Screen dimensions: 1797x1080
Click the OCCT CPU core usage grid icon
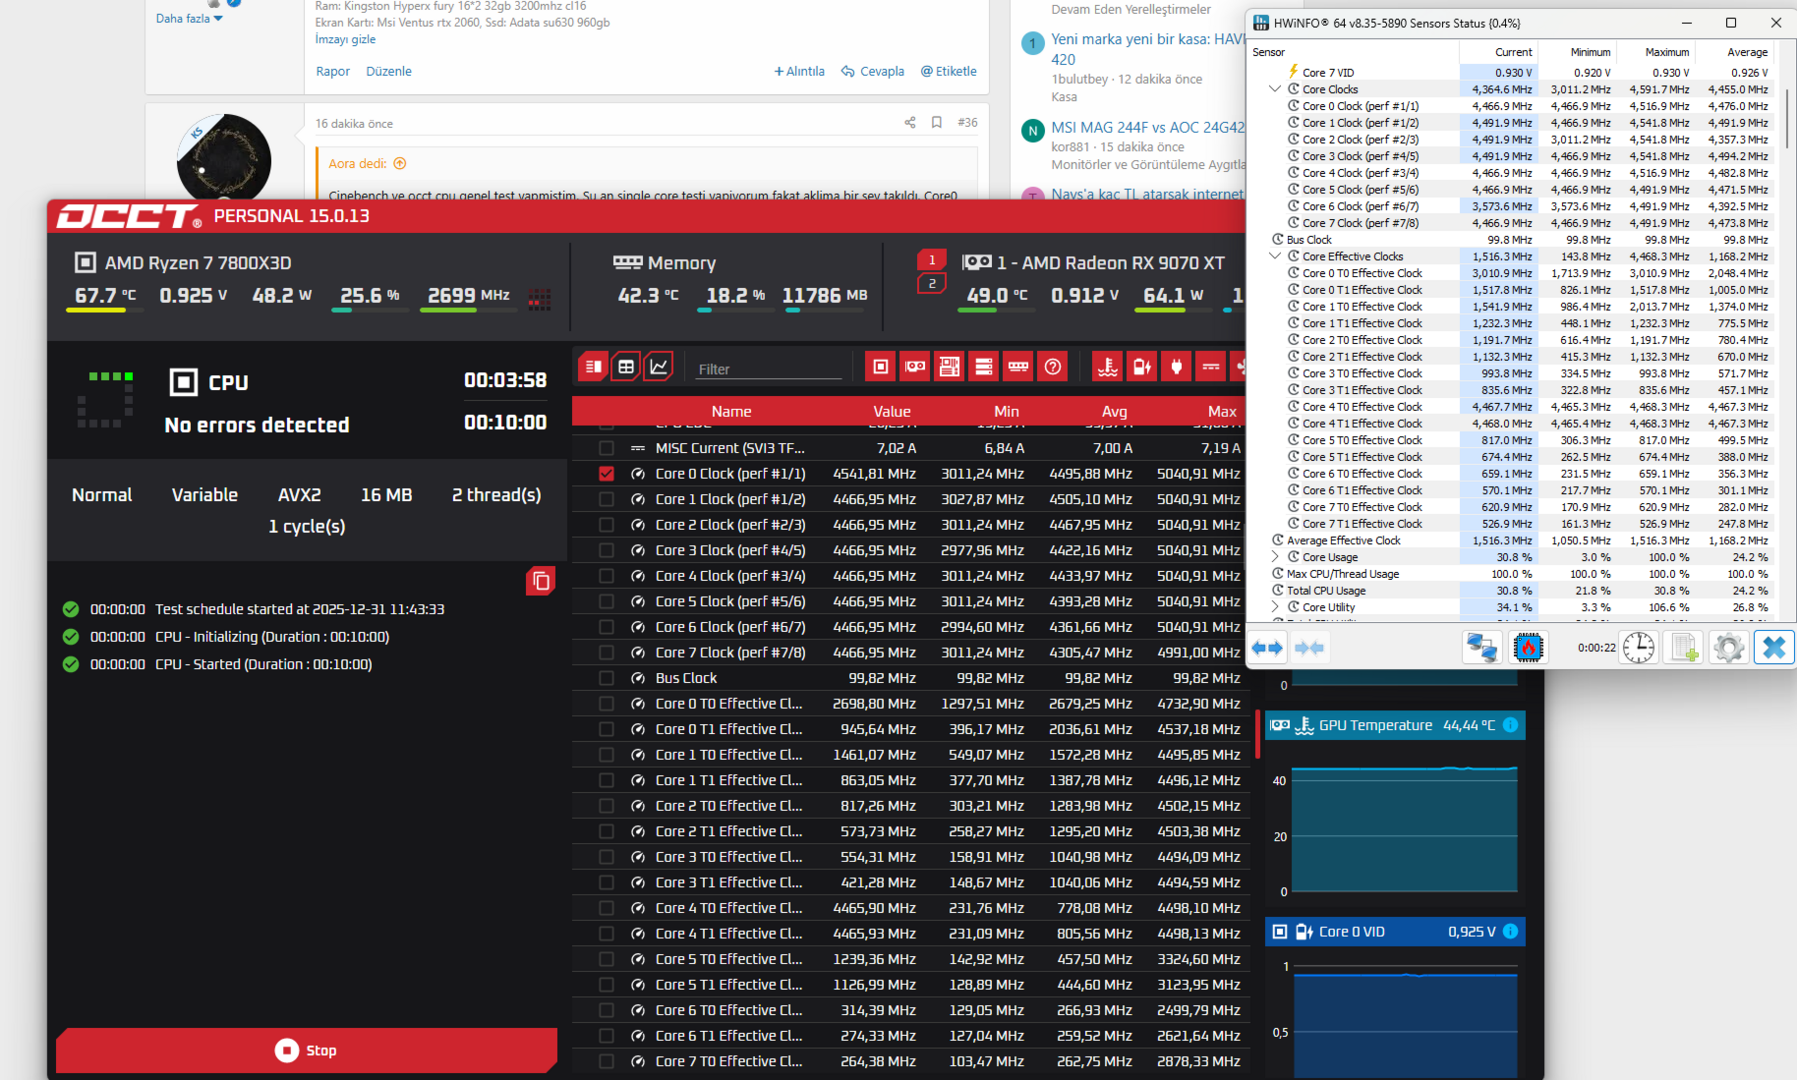pos(539,298)
